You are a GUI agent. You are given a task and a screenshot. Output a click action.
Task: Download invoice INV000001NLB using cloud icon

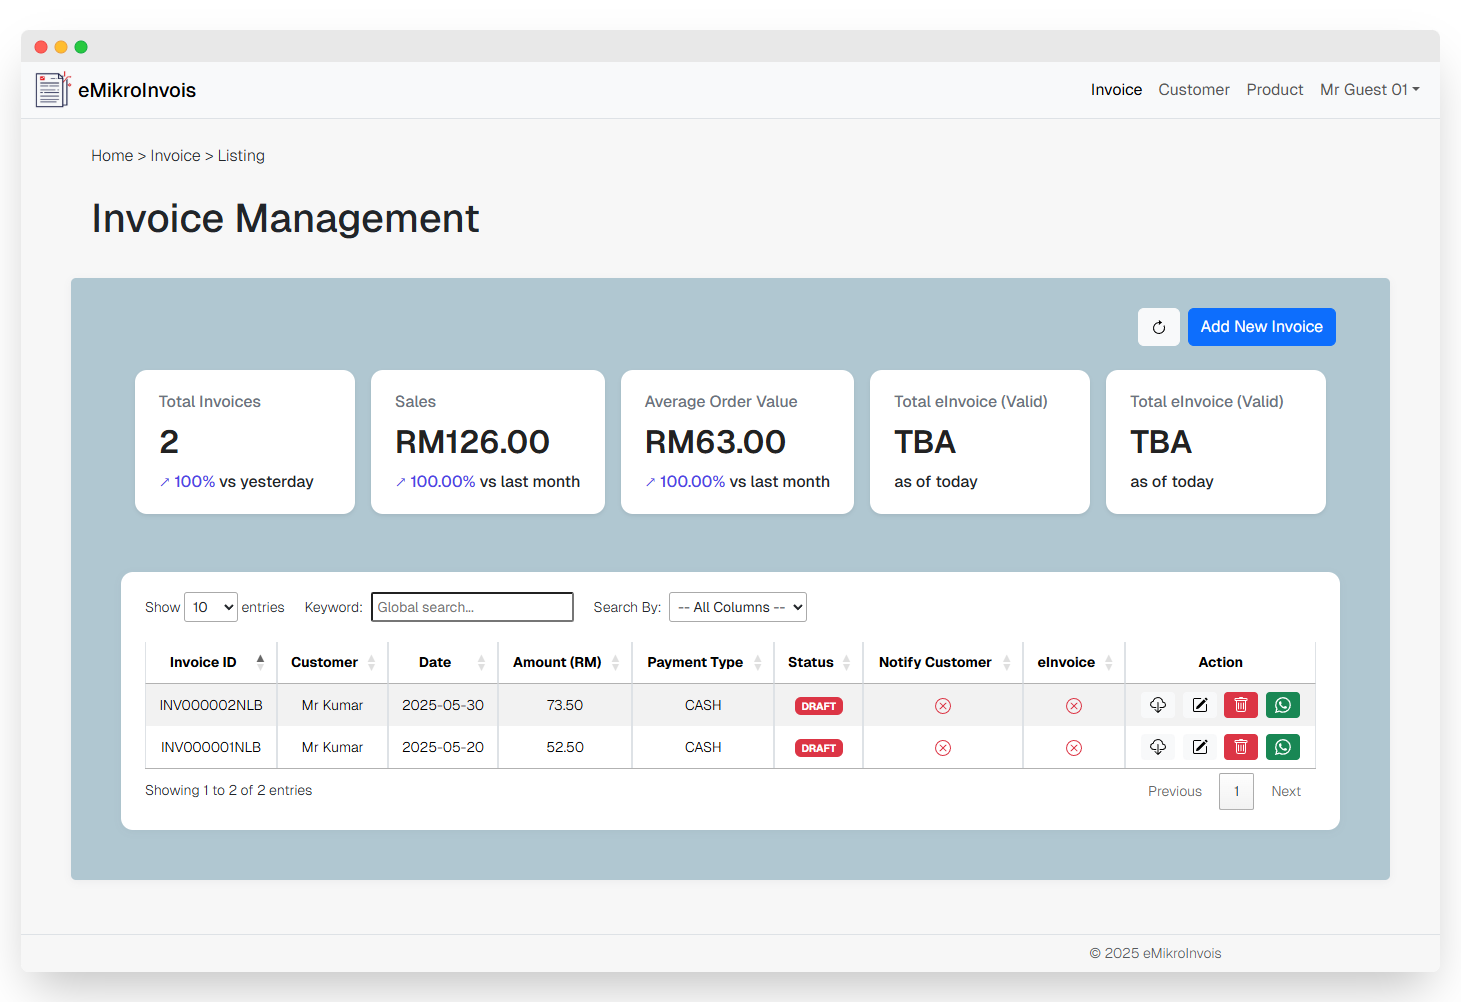(x=1158, y=747)
